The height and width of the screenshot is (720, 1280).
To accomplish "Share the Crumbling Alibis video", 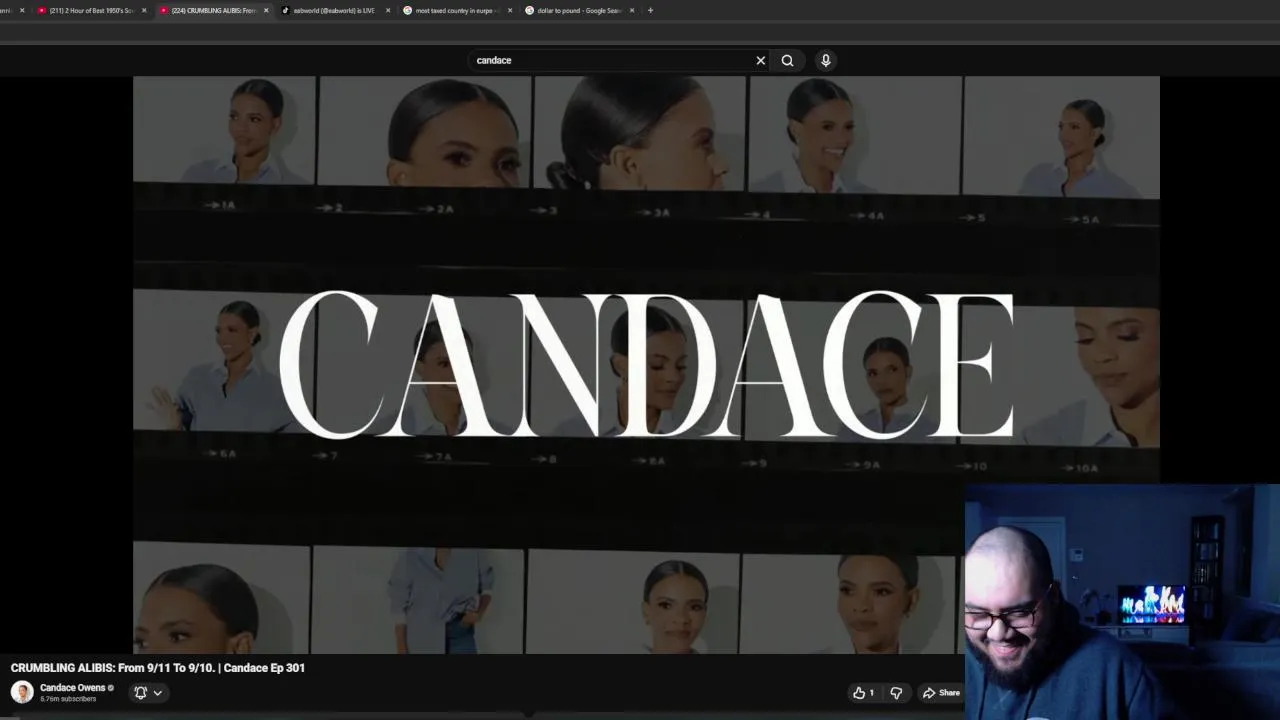I will tap(941, 693).
